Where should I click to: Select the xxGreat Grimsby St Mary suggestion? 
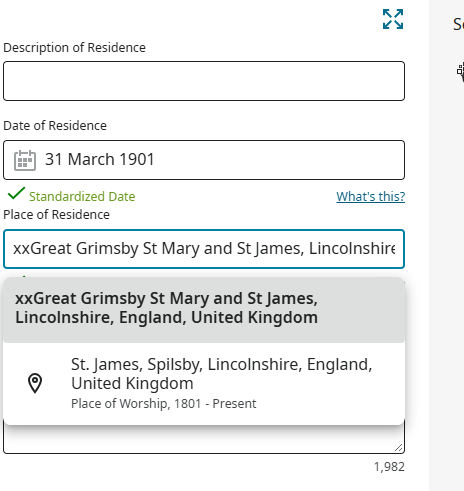coord(204,310)
